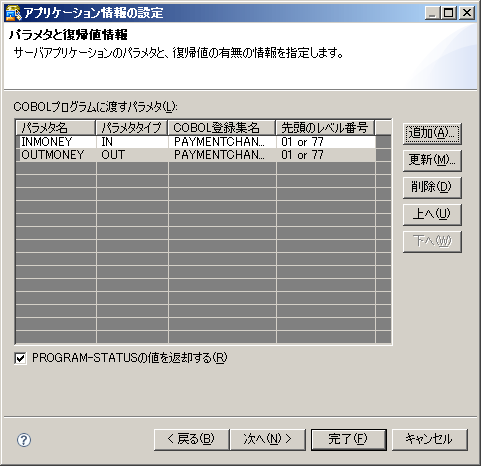Click the 追加(A)... button

point(432,133)
